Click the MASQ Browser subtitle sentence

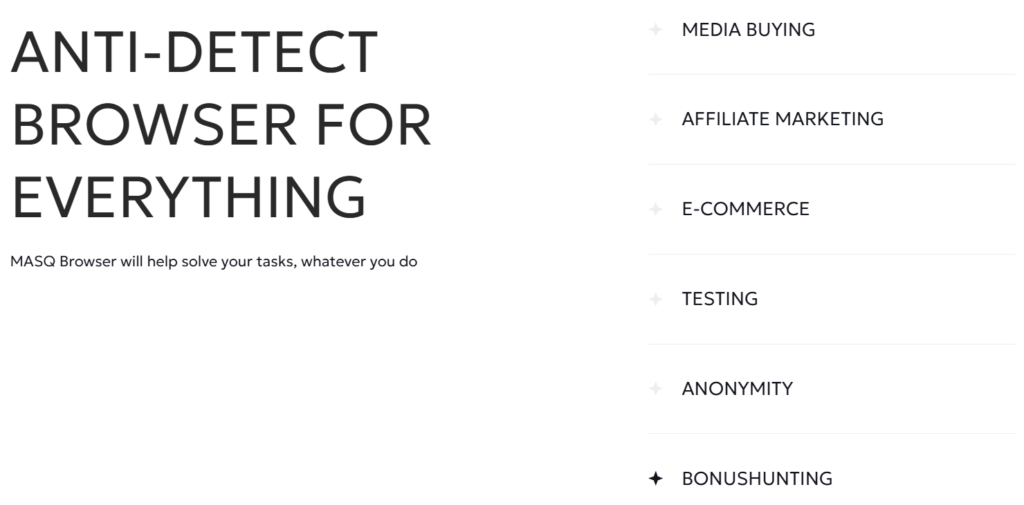point(214,262)
